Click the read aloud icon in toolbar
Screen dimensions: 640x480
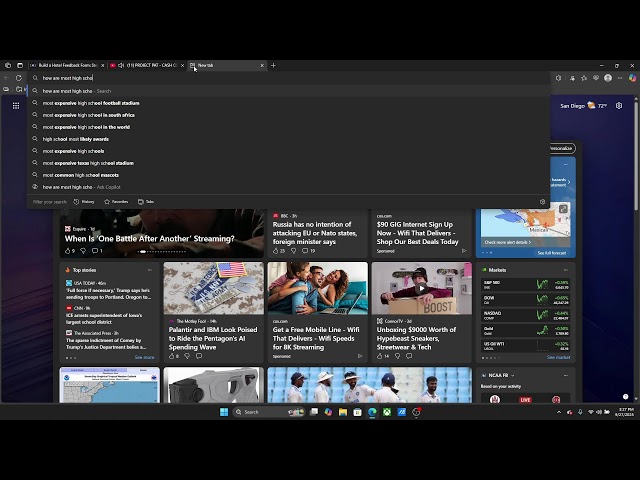pos(558,78)
